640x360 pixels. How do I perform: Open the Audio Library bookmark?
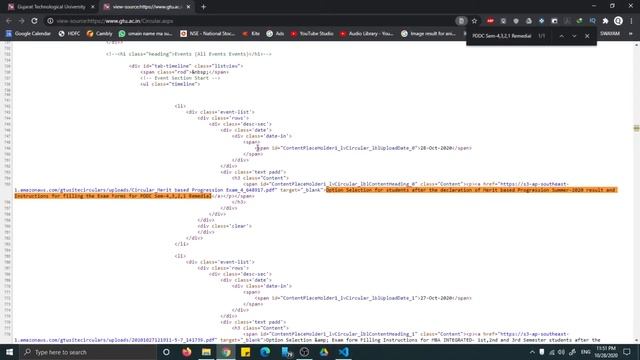[x=367, y=33]
